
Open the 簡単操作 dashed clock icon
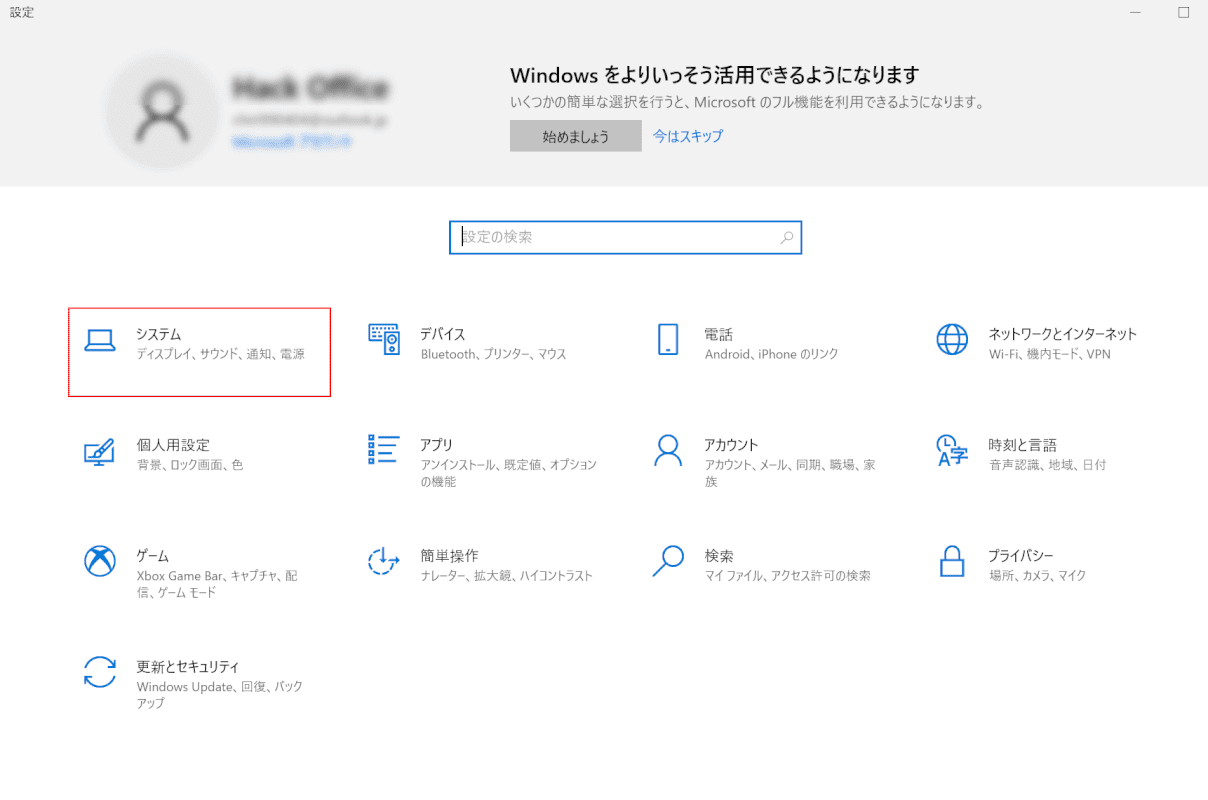(384, 561)
